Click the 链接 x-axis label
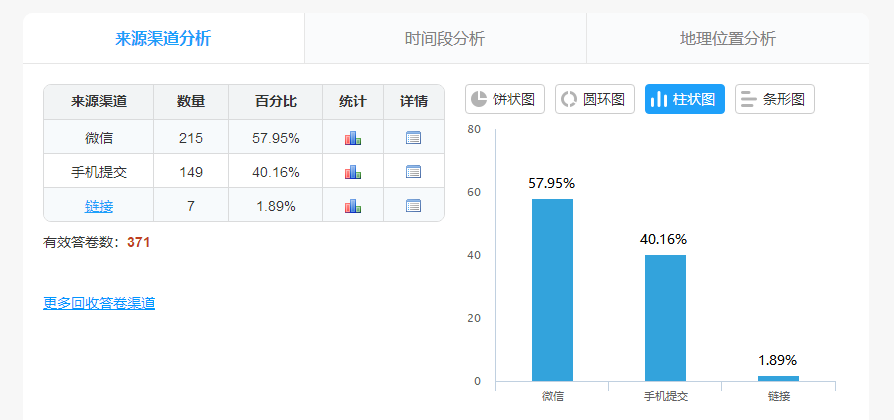The height and width of the screenshot is (420, 894). pyautogui.click(x=779, y=396)
